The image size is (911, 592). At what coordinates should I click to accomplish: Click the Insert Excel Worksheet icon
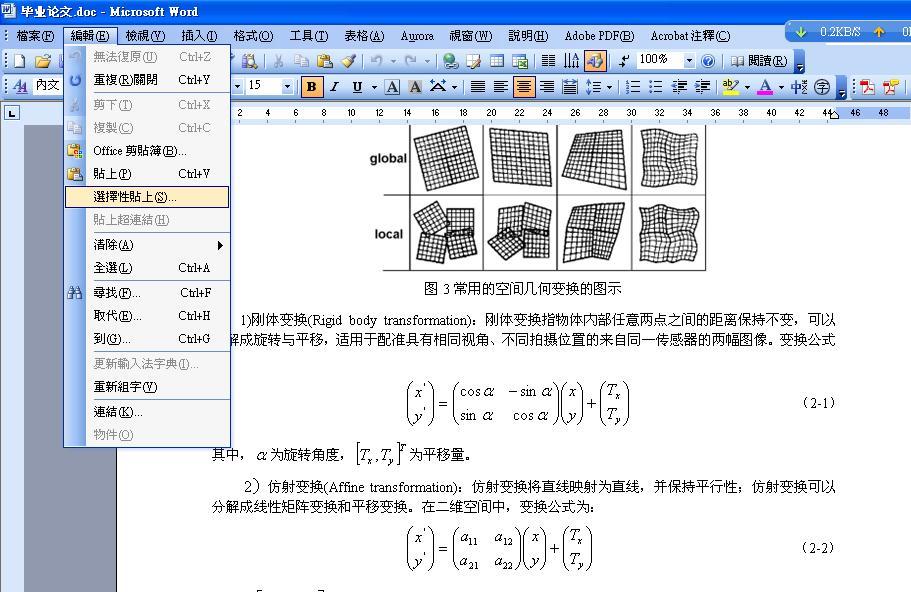(x=519, y=60)
